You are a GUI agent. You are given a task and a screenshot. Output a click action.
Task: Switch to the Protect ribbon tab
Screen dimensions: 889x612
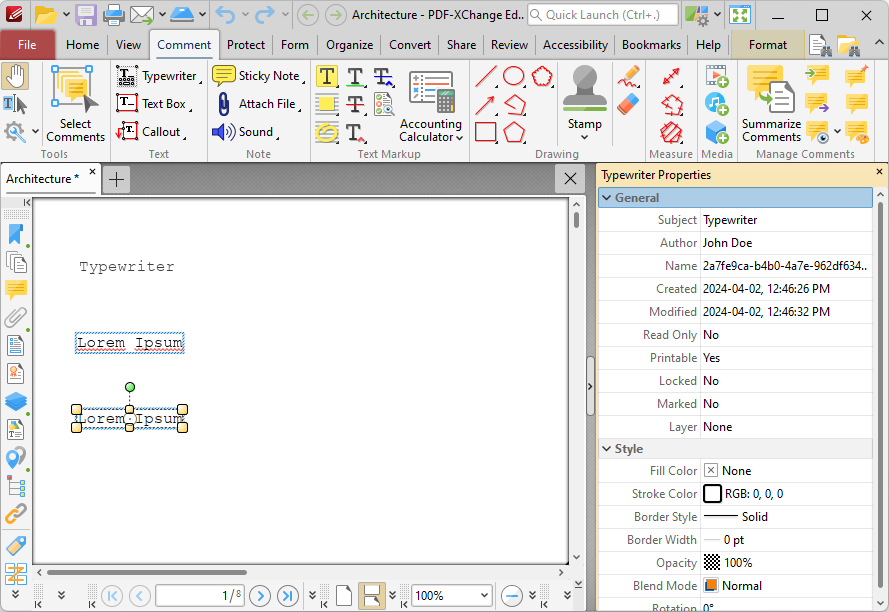pos(245,45)
